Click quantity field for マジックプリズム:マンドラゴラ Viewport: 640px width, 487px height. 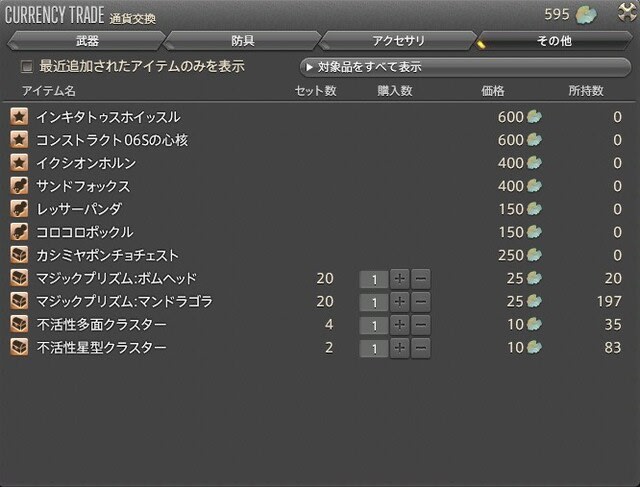click(374, 302)
